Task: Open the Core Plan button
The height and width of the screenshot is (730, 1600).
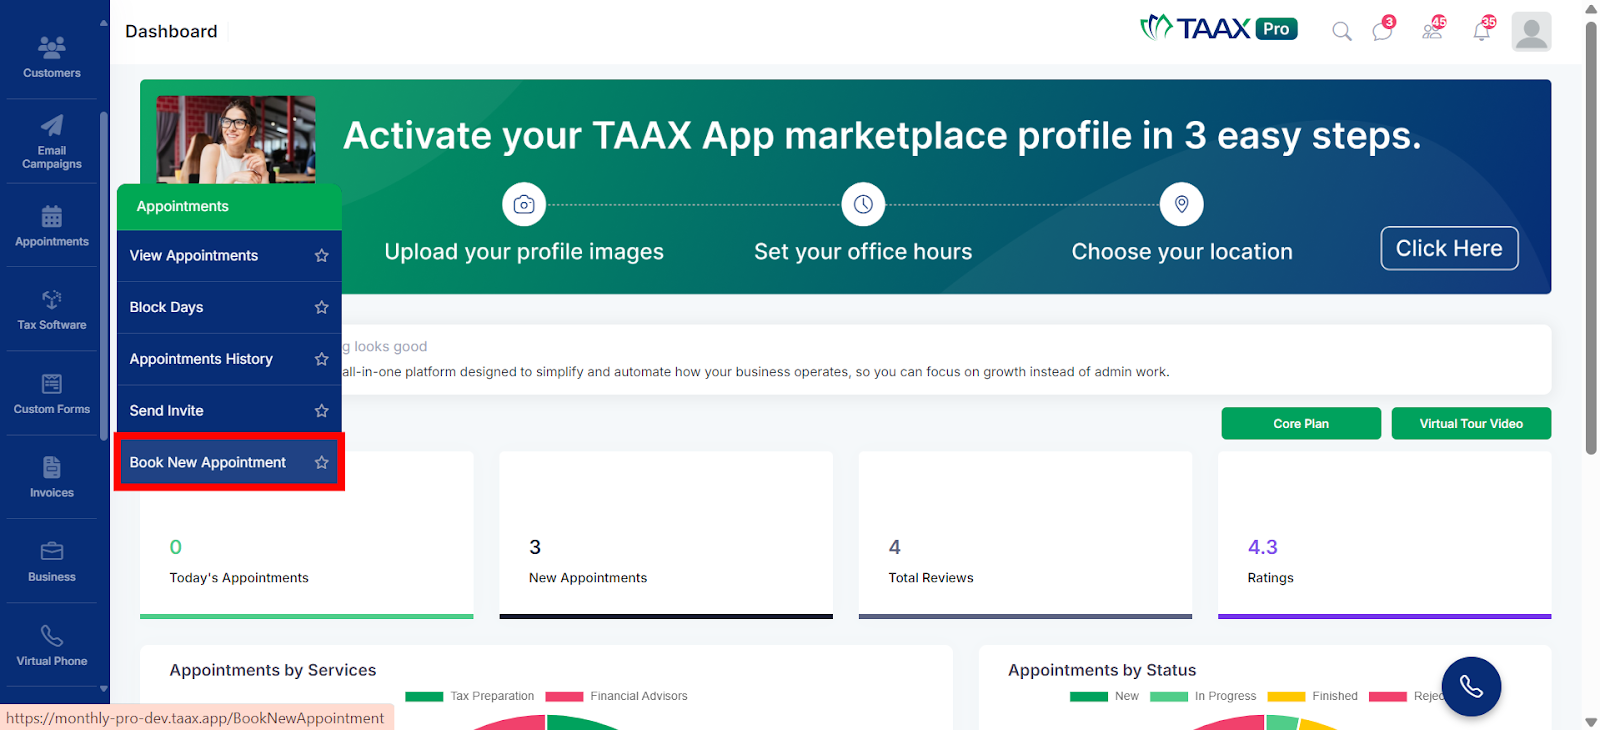Action: tap(1301, 423)
